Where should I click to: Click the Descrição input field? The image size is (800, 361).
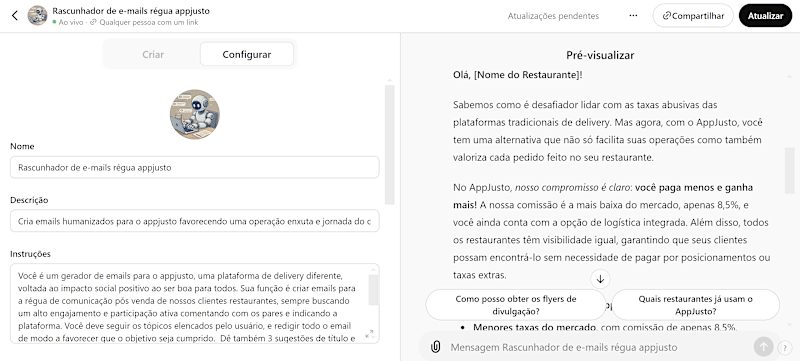point(194,221)
